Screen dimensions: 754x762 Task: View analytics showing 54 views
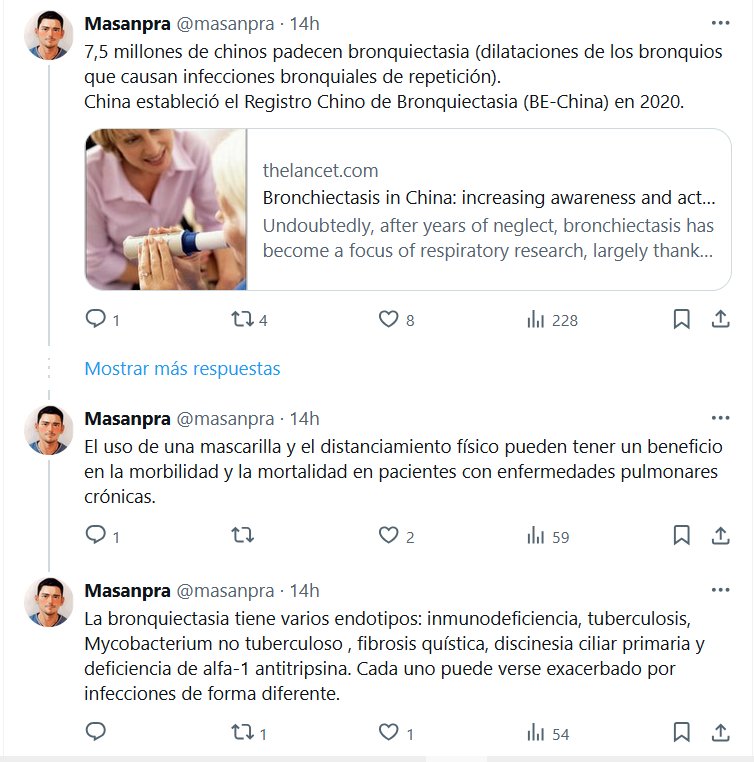click(548, 733)
